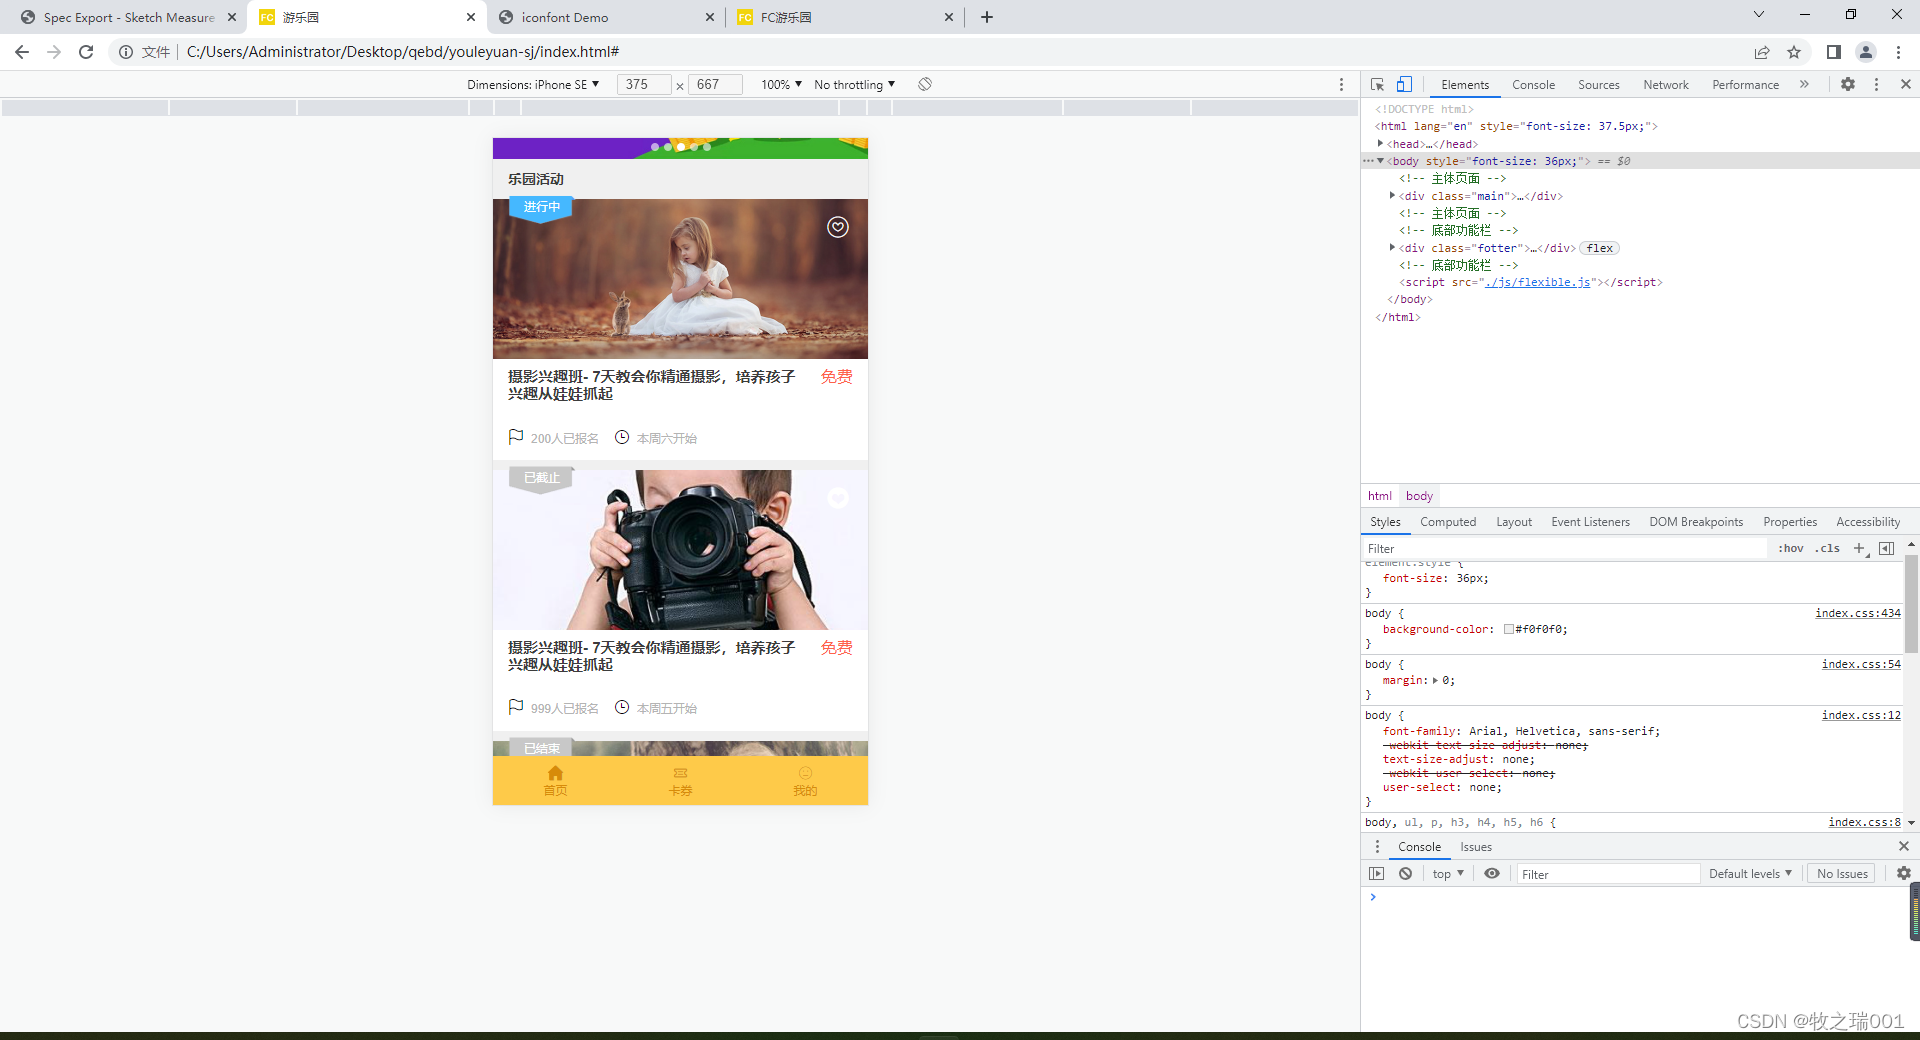Toggle :hov element state panel
Screen dimensions: 1920x1040
click(x=1791, y=548)
